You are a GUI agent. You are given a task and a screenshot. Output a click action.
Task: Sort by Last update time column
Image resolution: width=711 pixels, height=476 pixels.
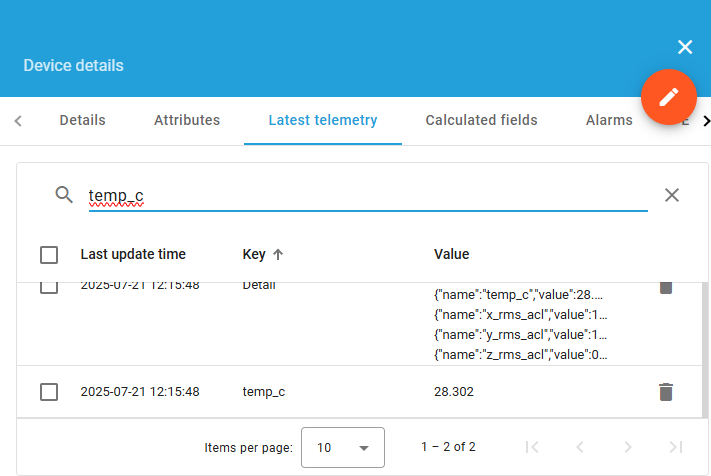(x=133, y=254)
